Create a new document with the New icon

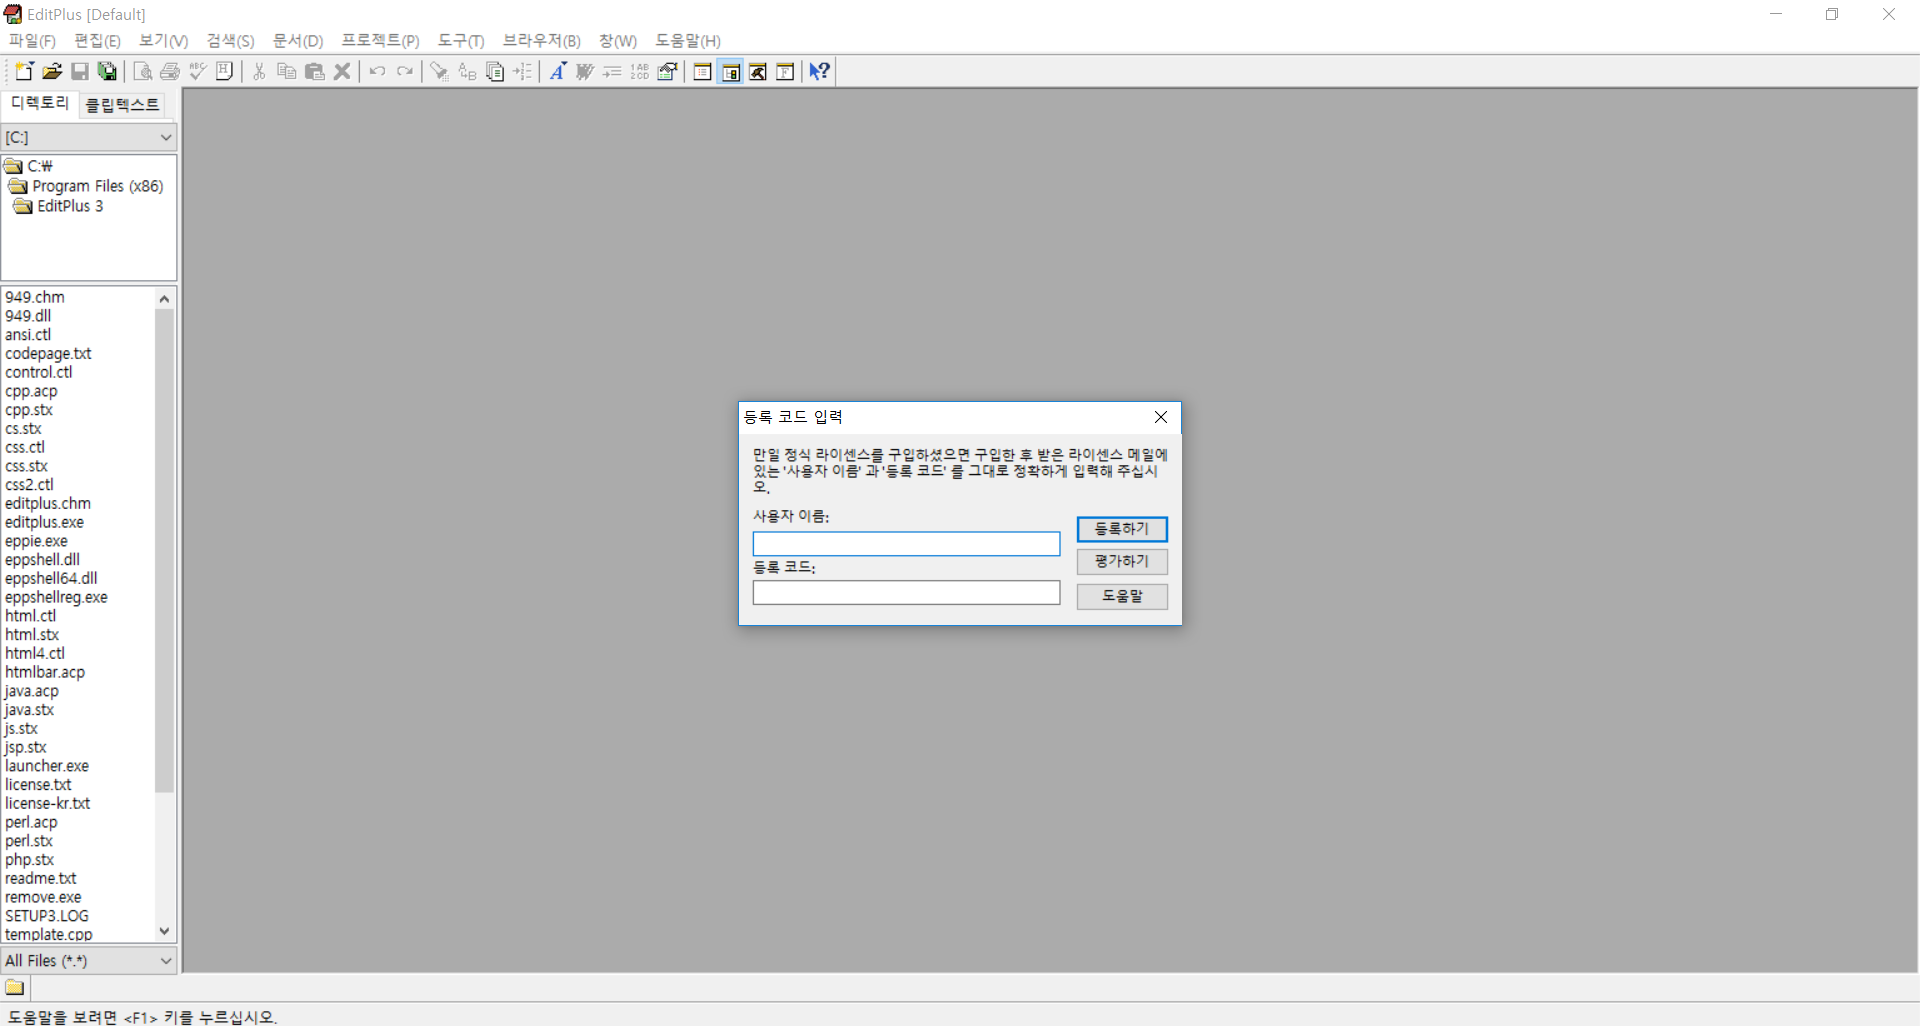click(x=24, y=71)
